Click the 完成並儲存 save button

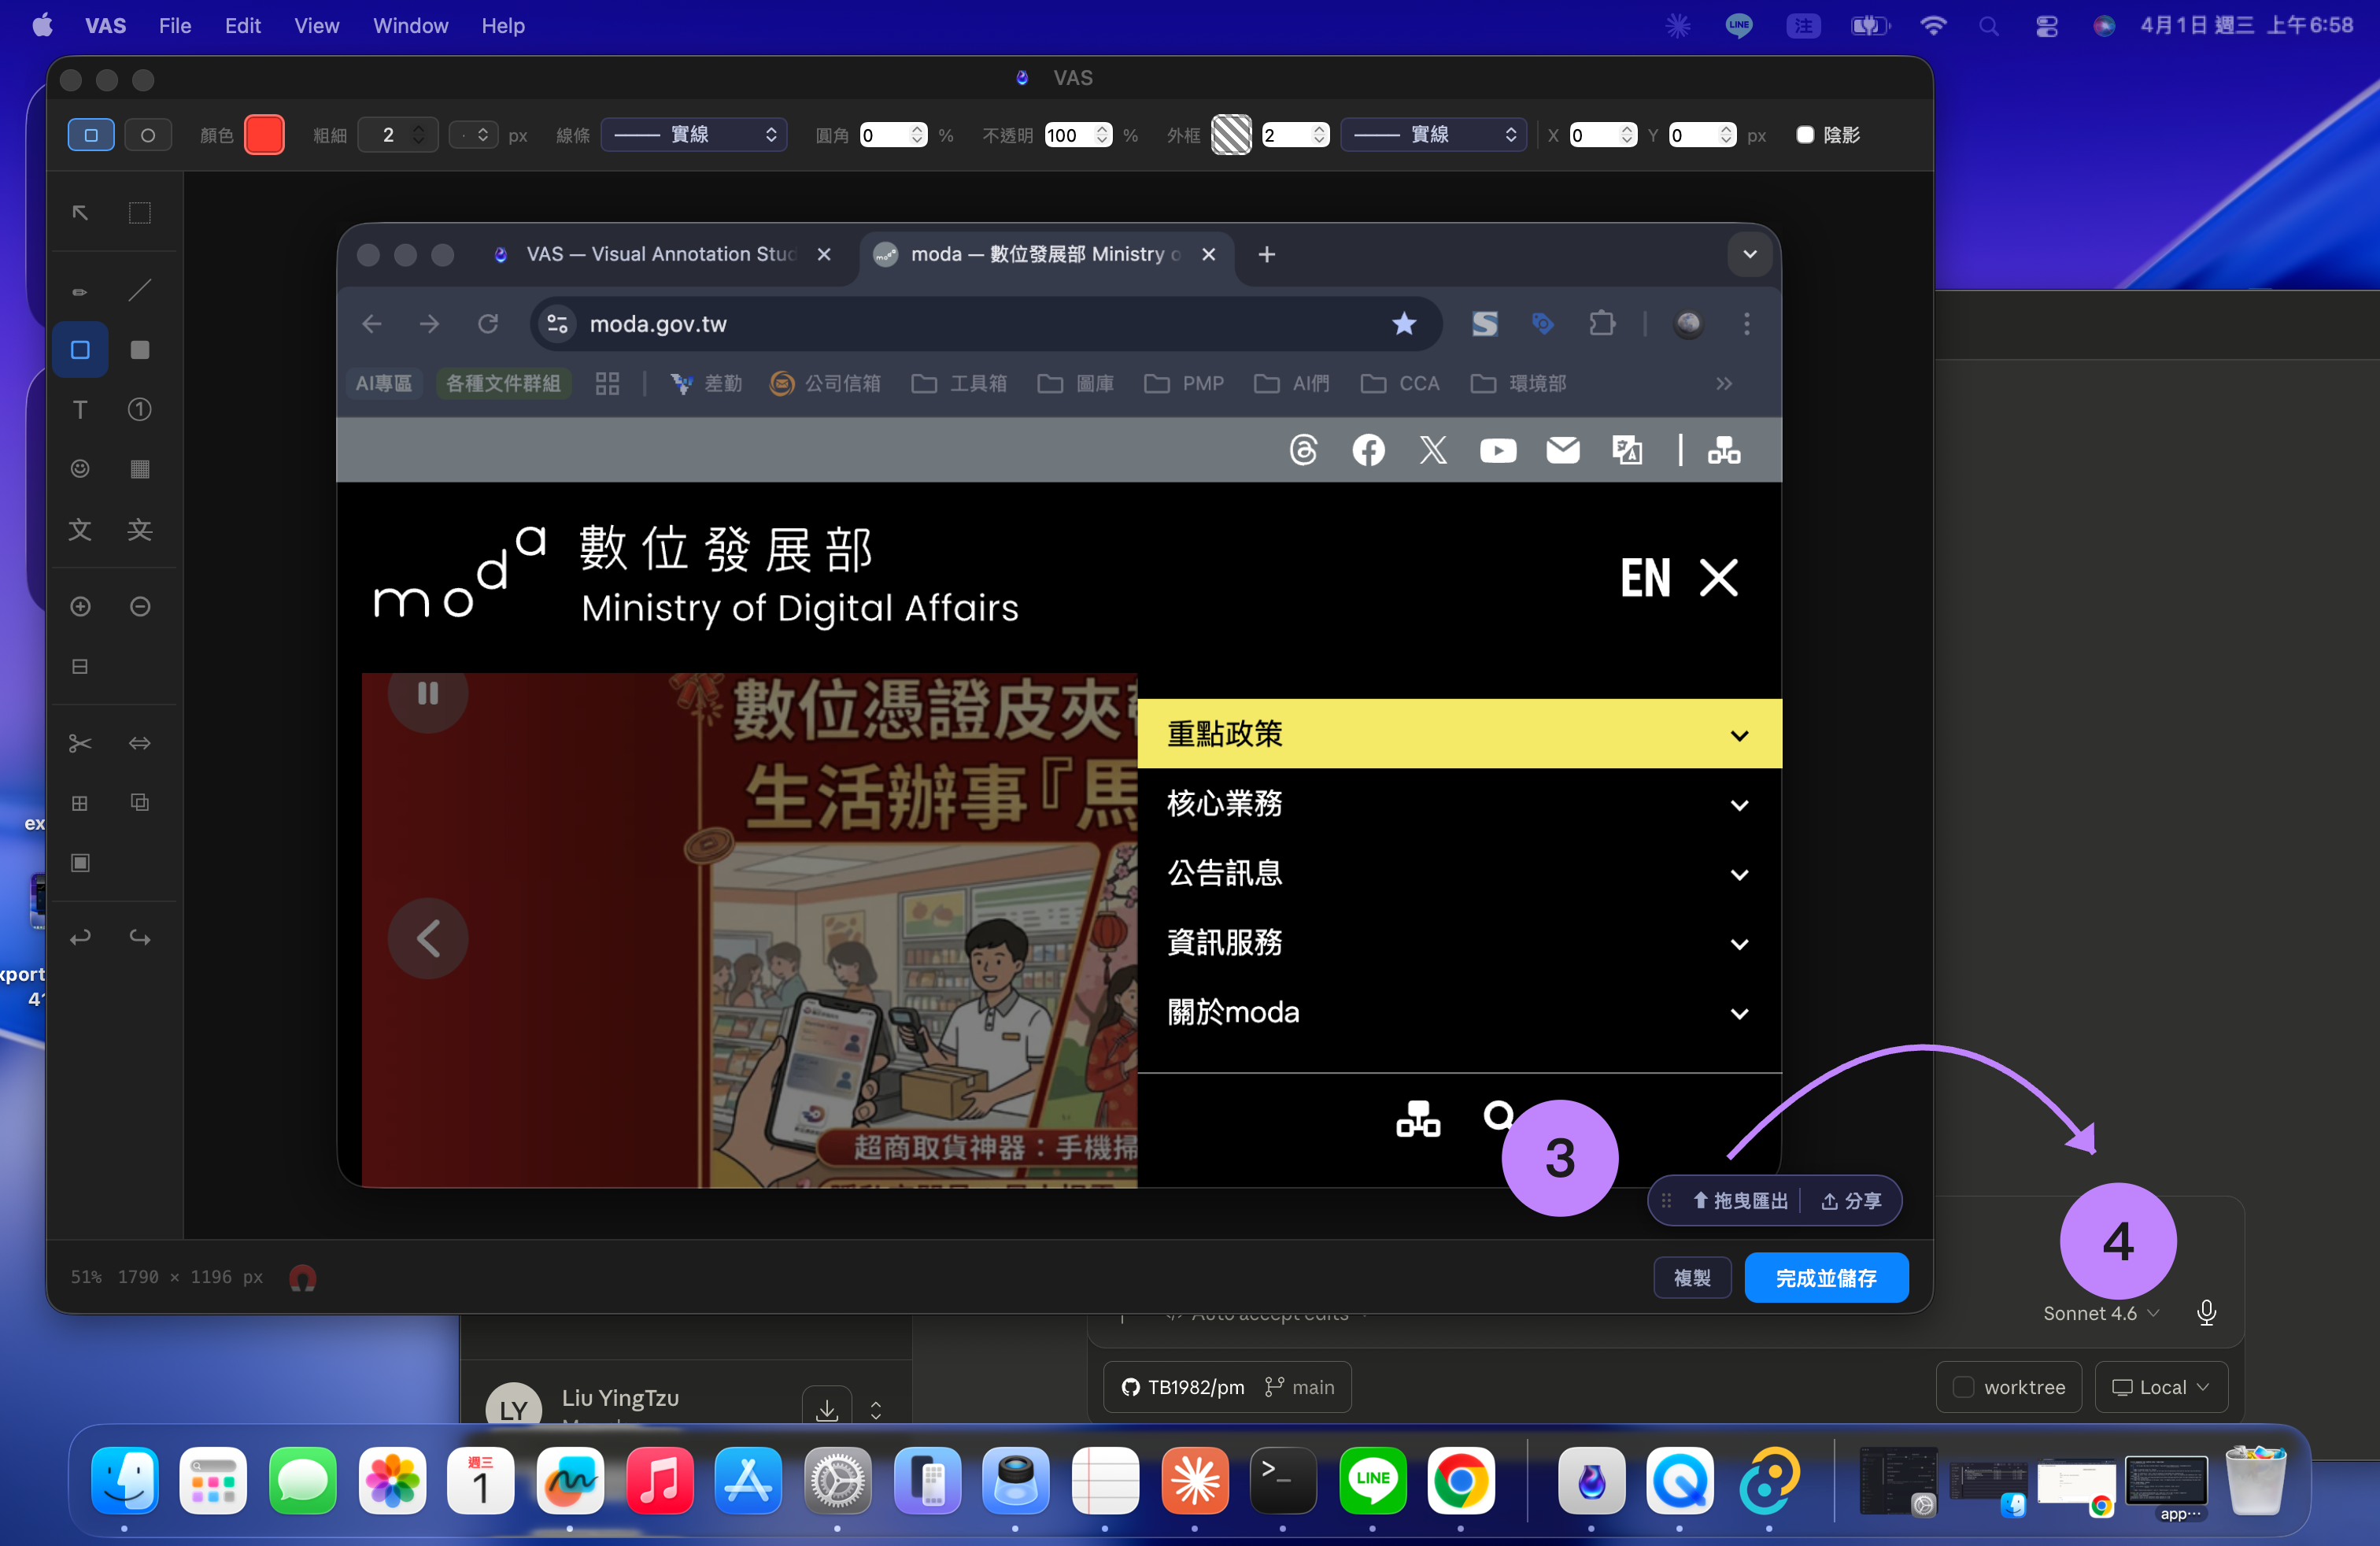click(x=1825, y=1277)
